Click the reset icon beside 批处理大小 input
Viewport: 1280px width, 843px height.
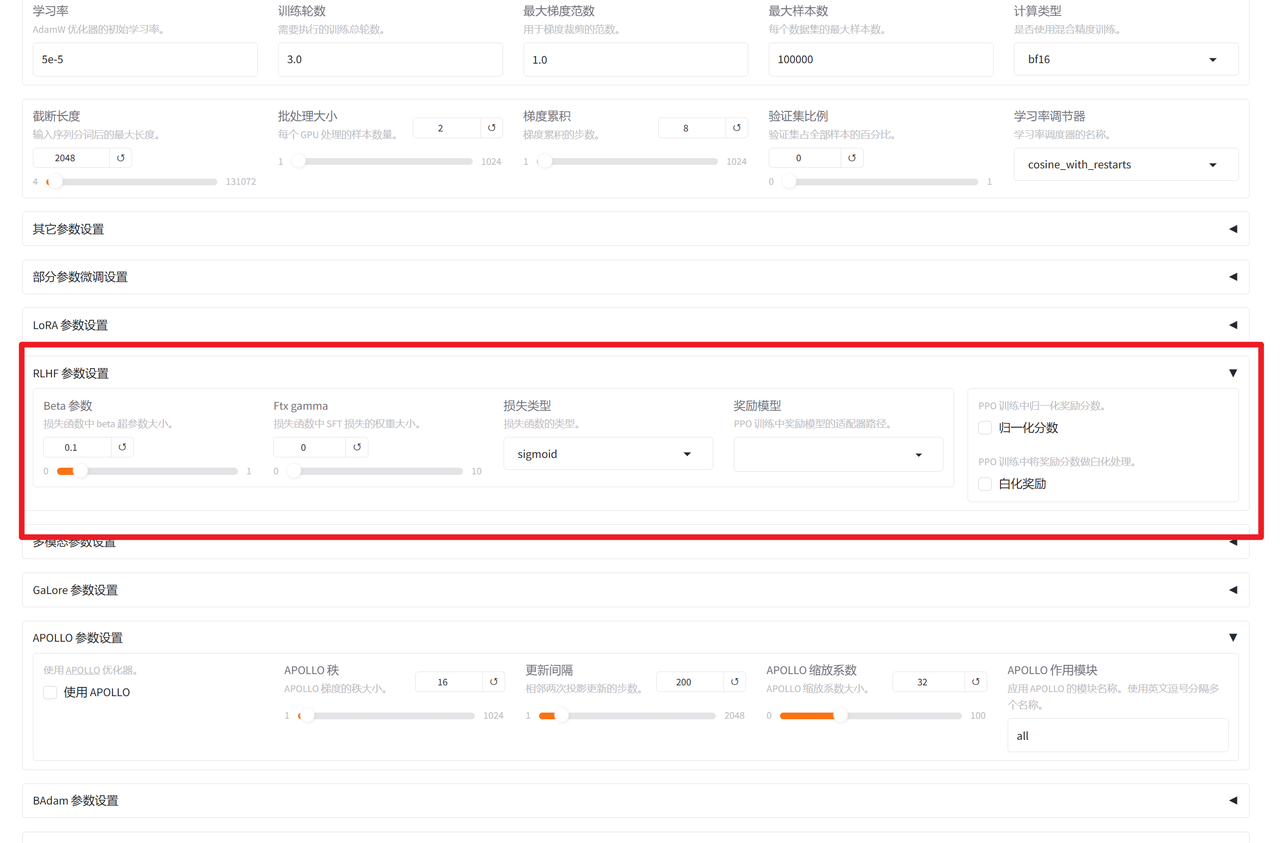pos(490,127)
